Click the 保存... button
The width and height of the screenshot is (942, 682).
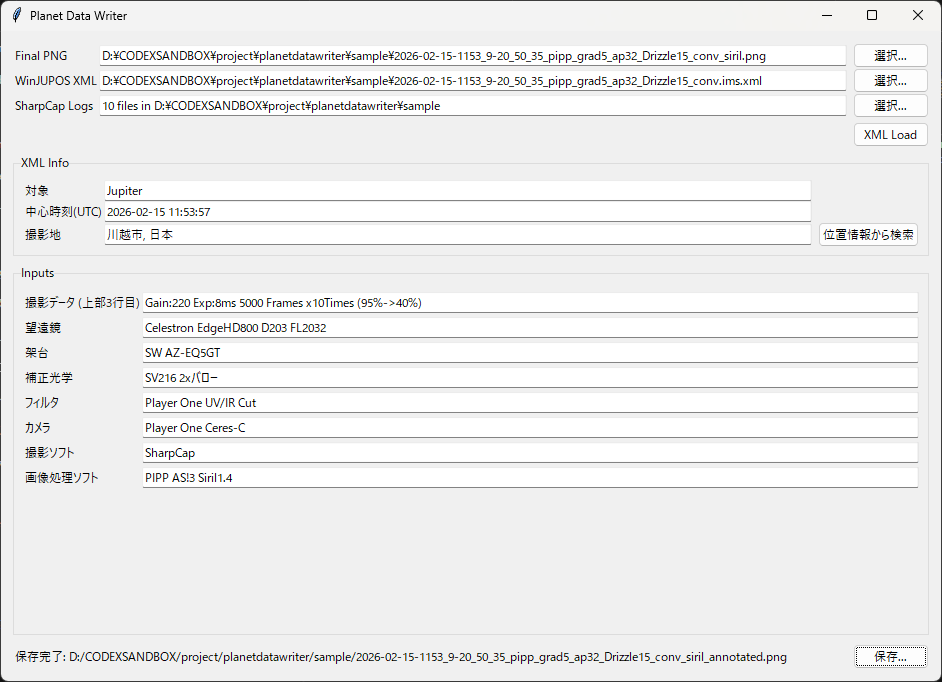click(x=890, y=657)
